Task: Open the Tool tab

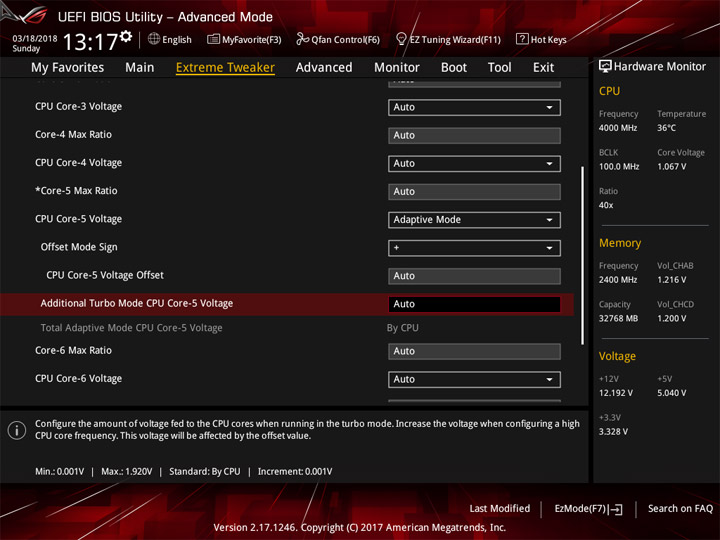Action: 500,68
